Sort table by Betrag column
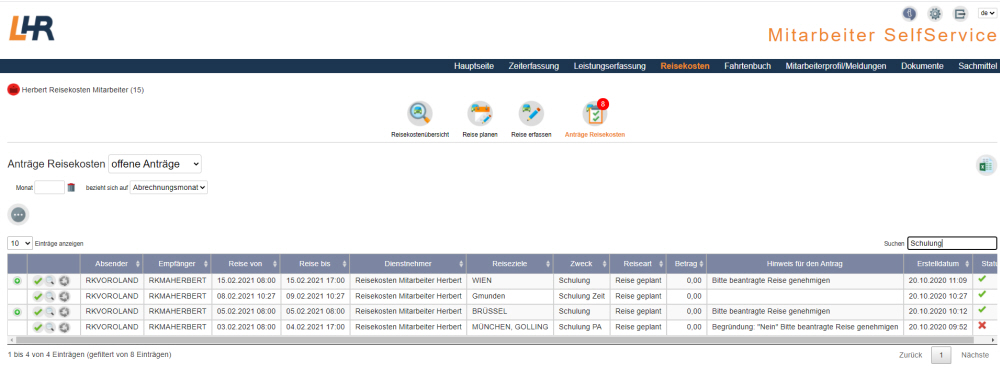Image resolution: width=1000 pixels, height=368 pixels. tap(687, 263)
